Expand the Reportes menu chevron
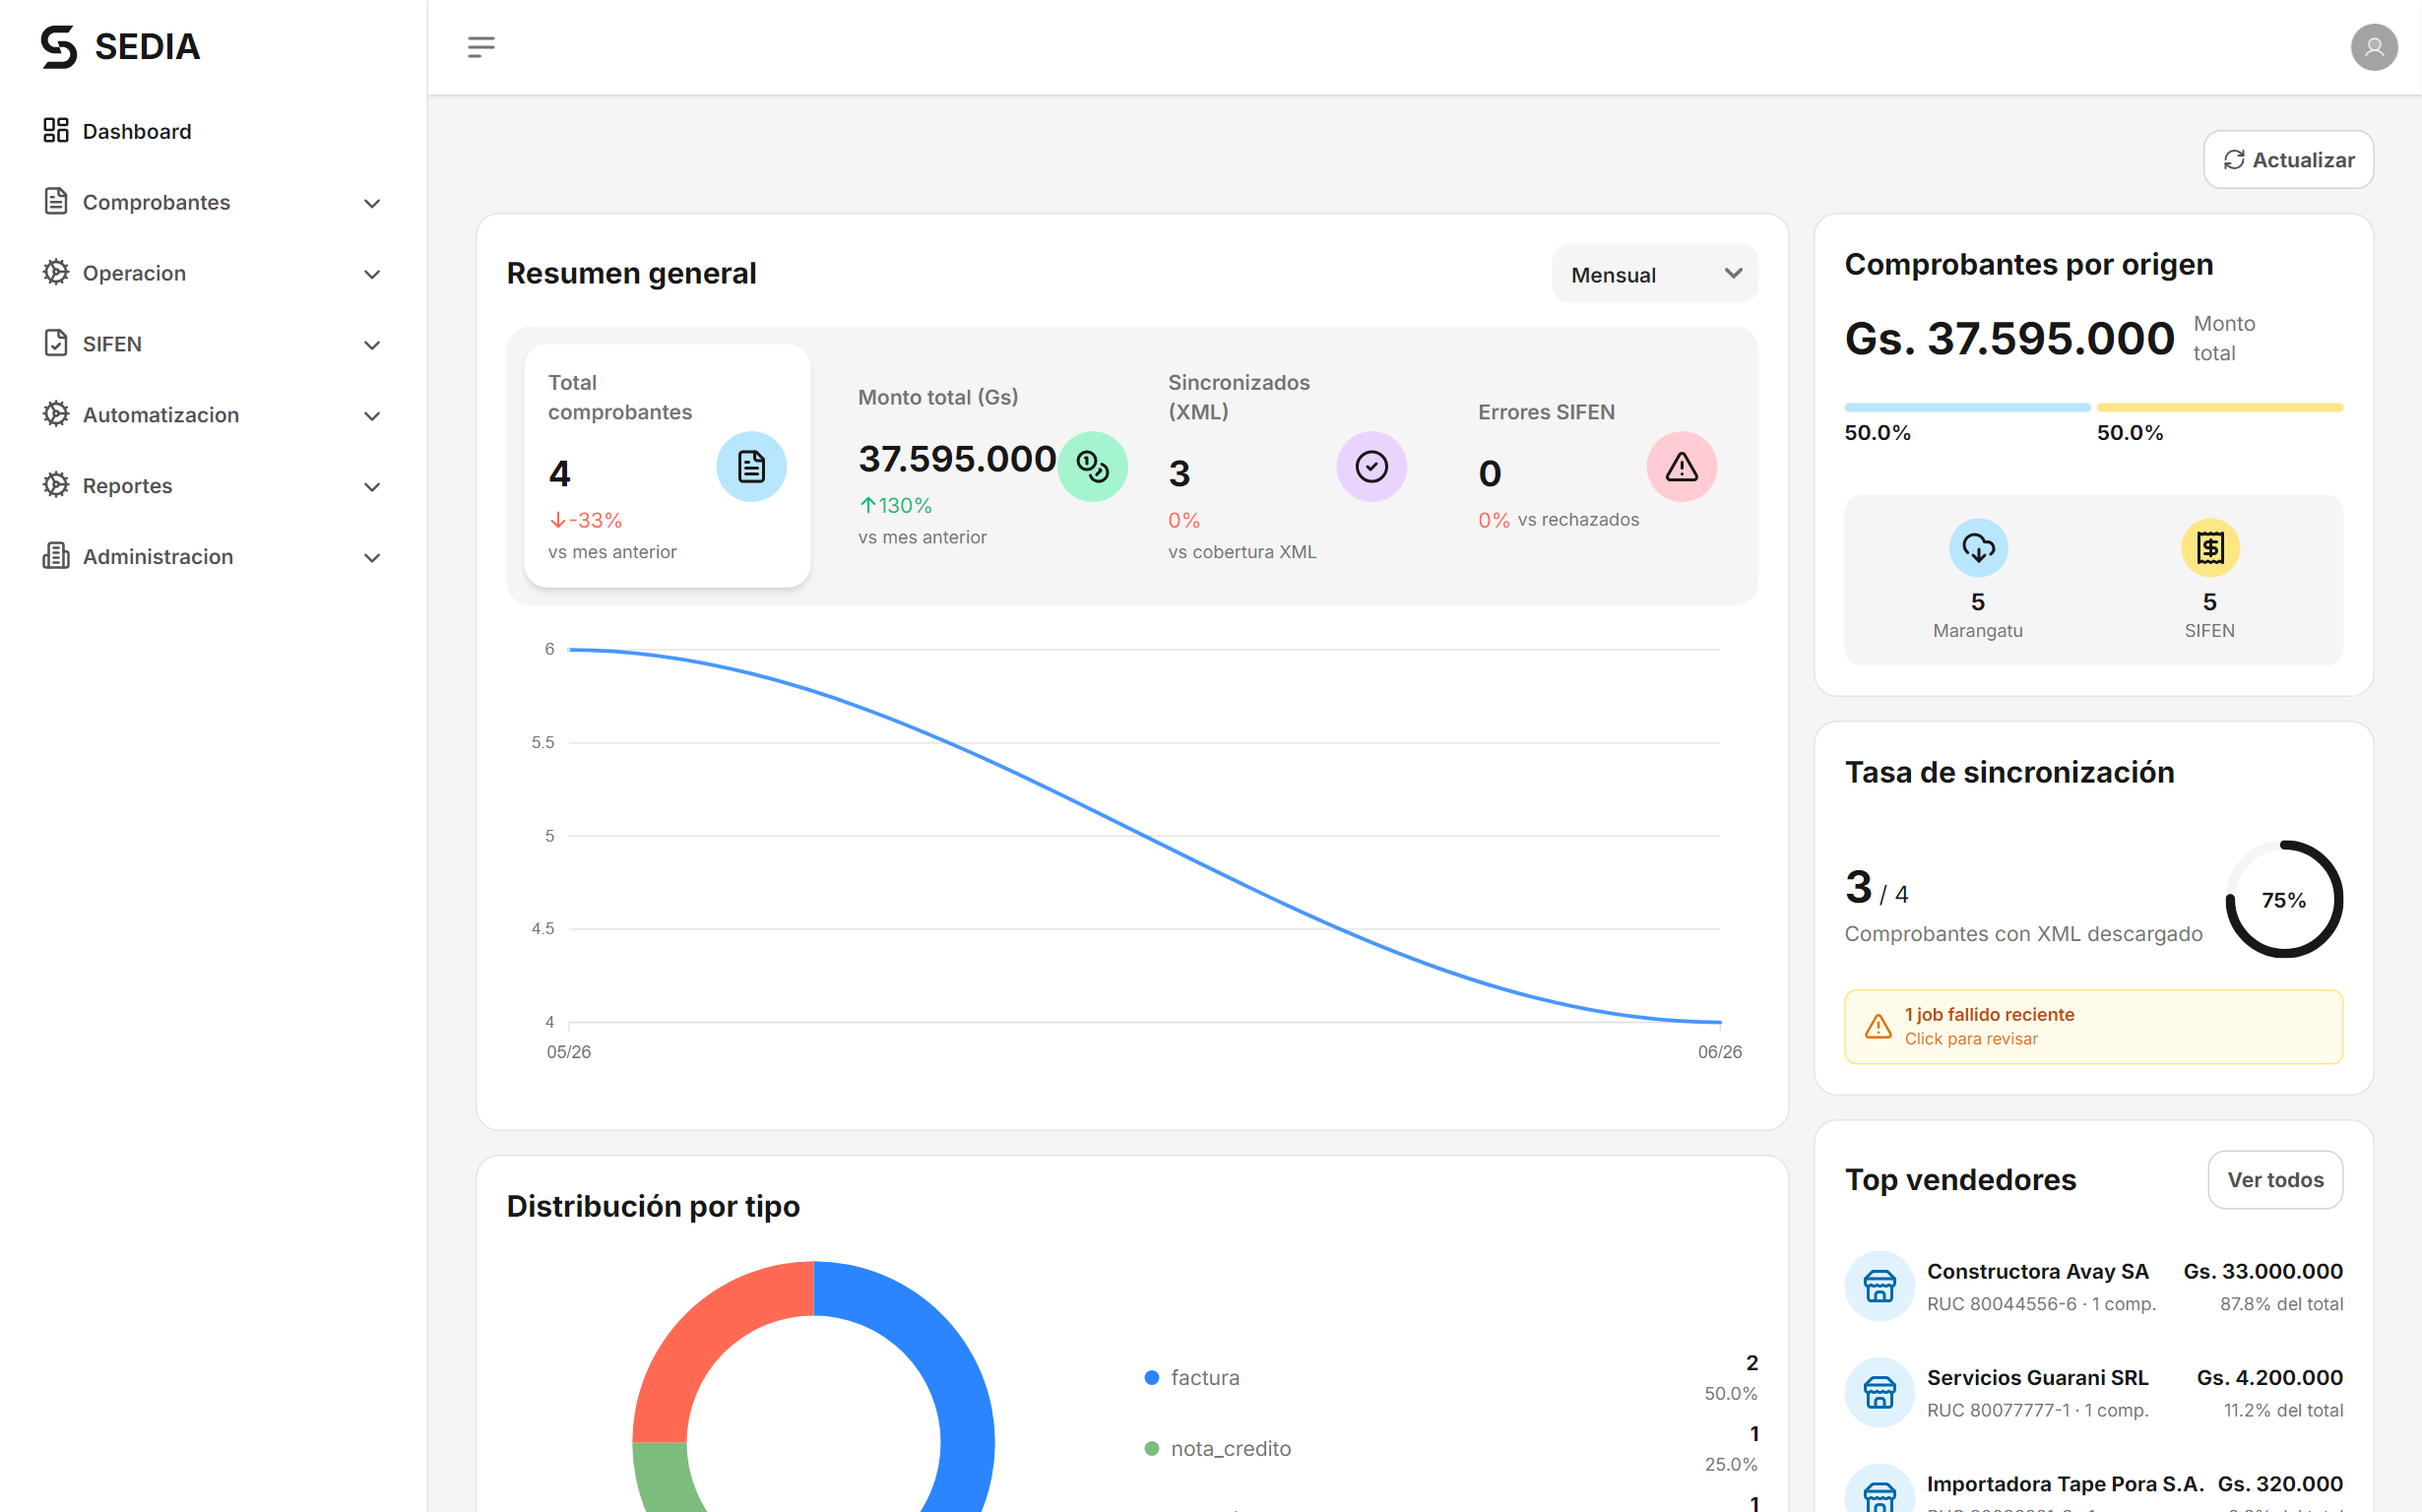Screen dimensions: 2422x1512 (x=372, y=487)
